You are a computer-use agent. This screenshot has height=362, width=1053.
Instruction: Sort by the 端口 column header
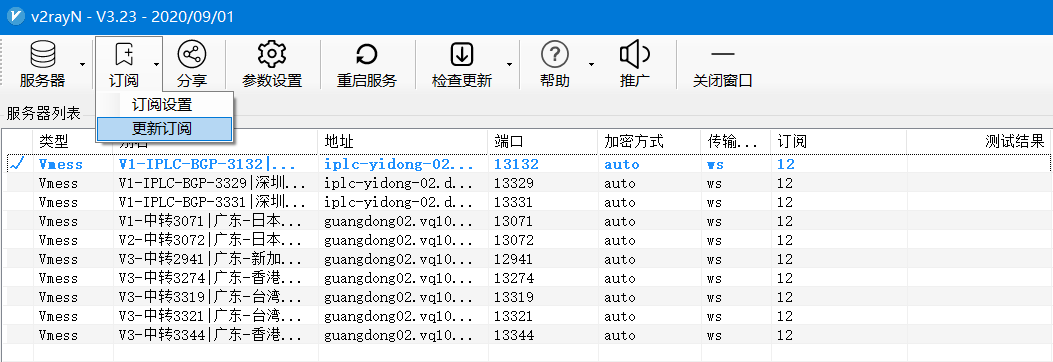point(542,141)
